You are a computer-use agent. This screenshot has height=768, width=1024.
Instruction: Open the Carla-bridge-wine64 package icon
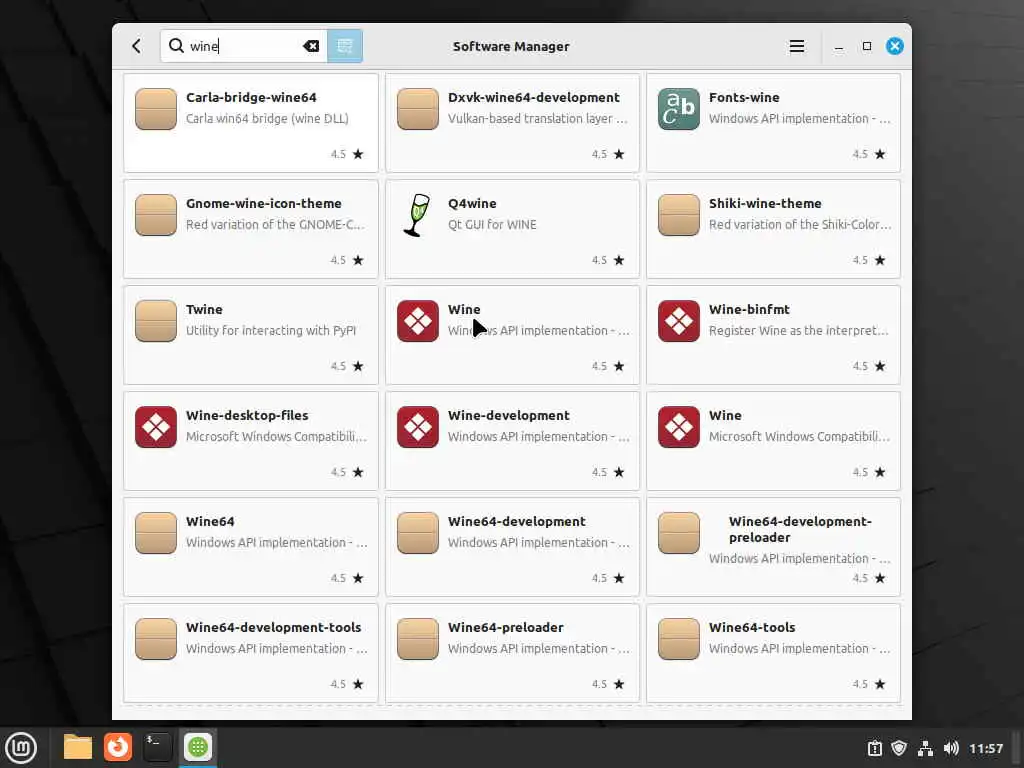click(x=156, y=109)
